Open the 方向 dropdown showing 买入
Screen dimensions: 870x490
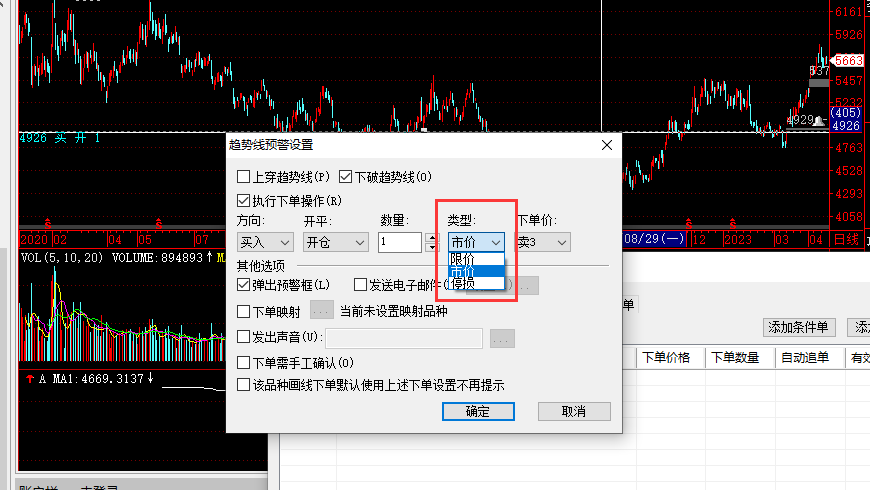[x=265, y=243]
